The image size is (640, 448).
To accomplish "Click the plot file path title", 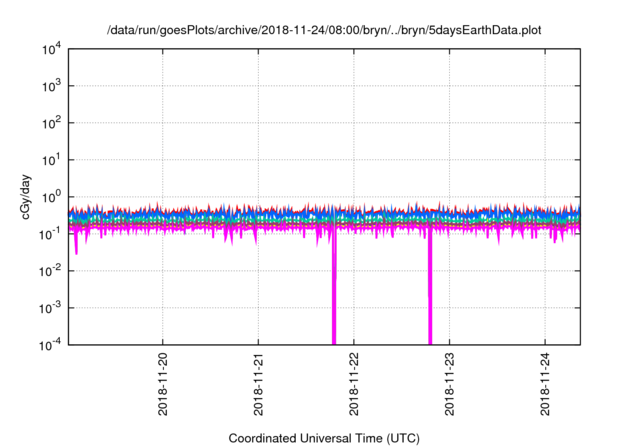I will coord(324,30).
